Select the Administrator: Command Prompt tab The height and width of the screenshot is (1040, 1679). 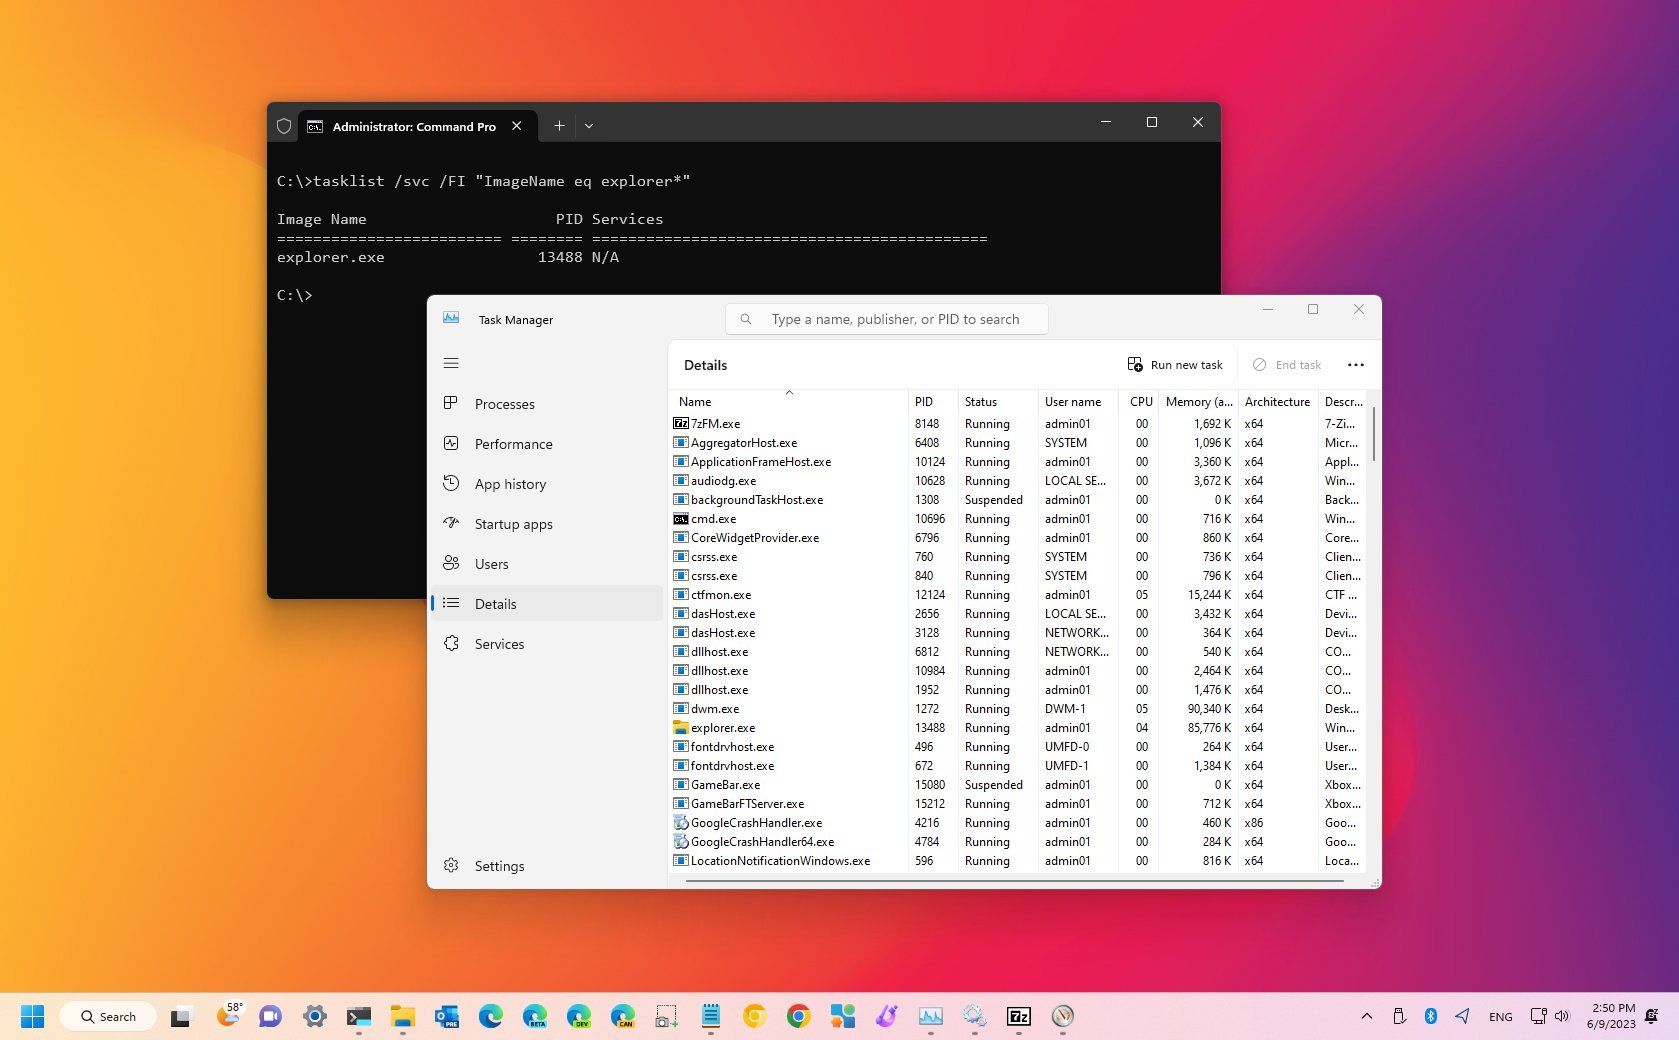(x=413, y=126)
